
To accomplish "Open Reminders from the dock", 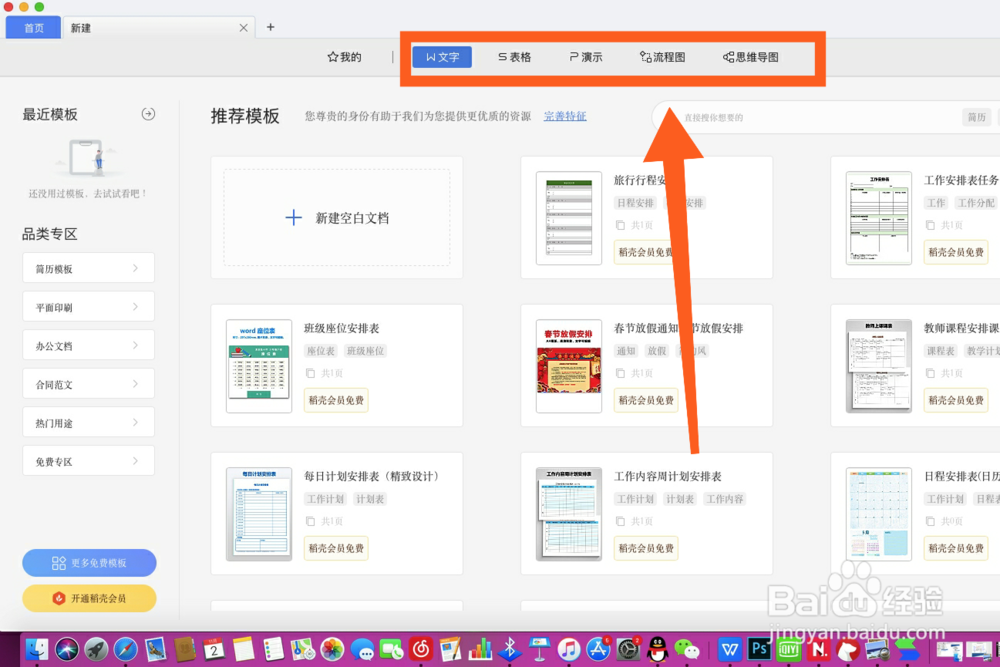I will 273,650.
